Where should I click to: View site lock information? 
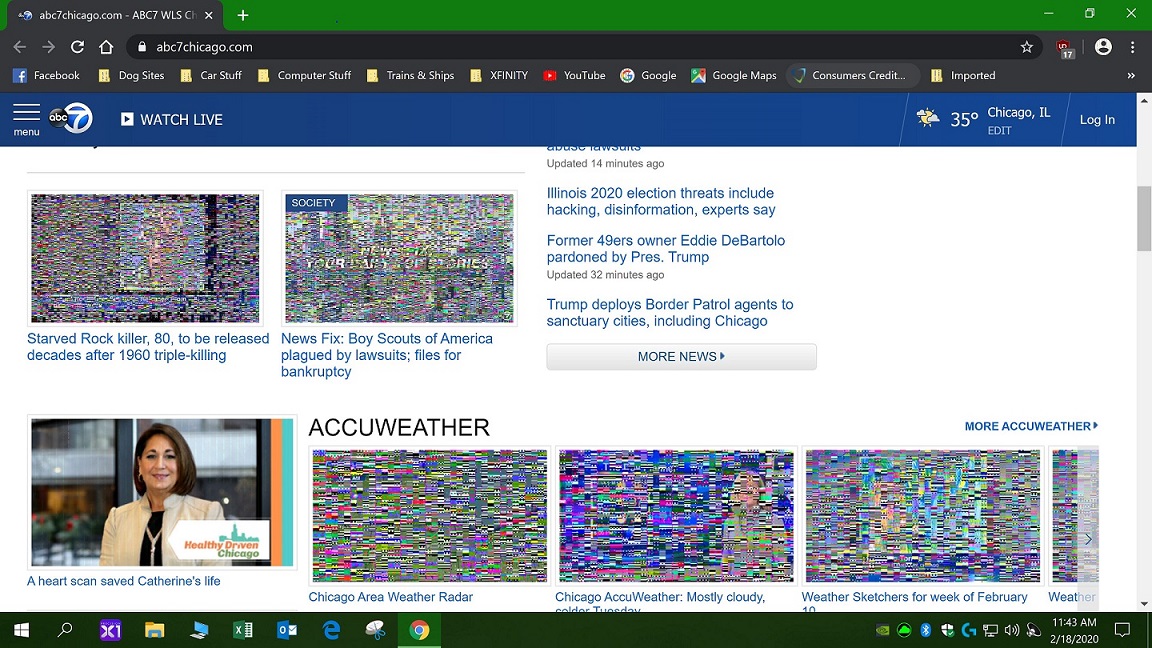[x=143, y=47]
